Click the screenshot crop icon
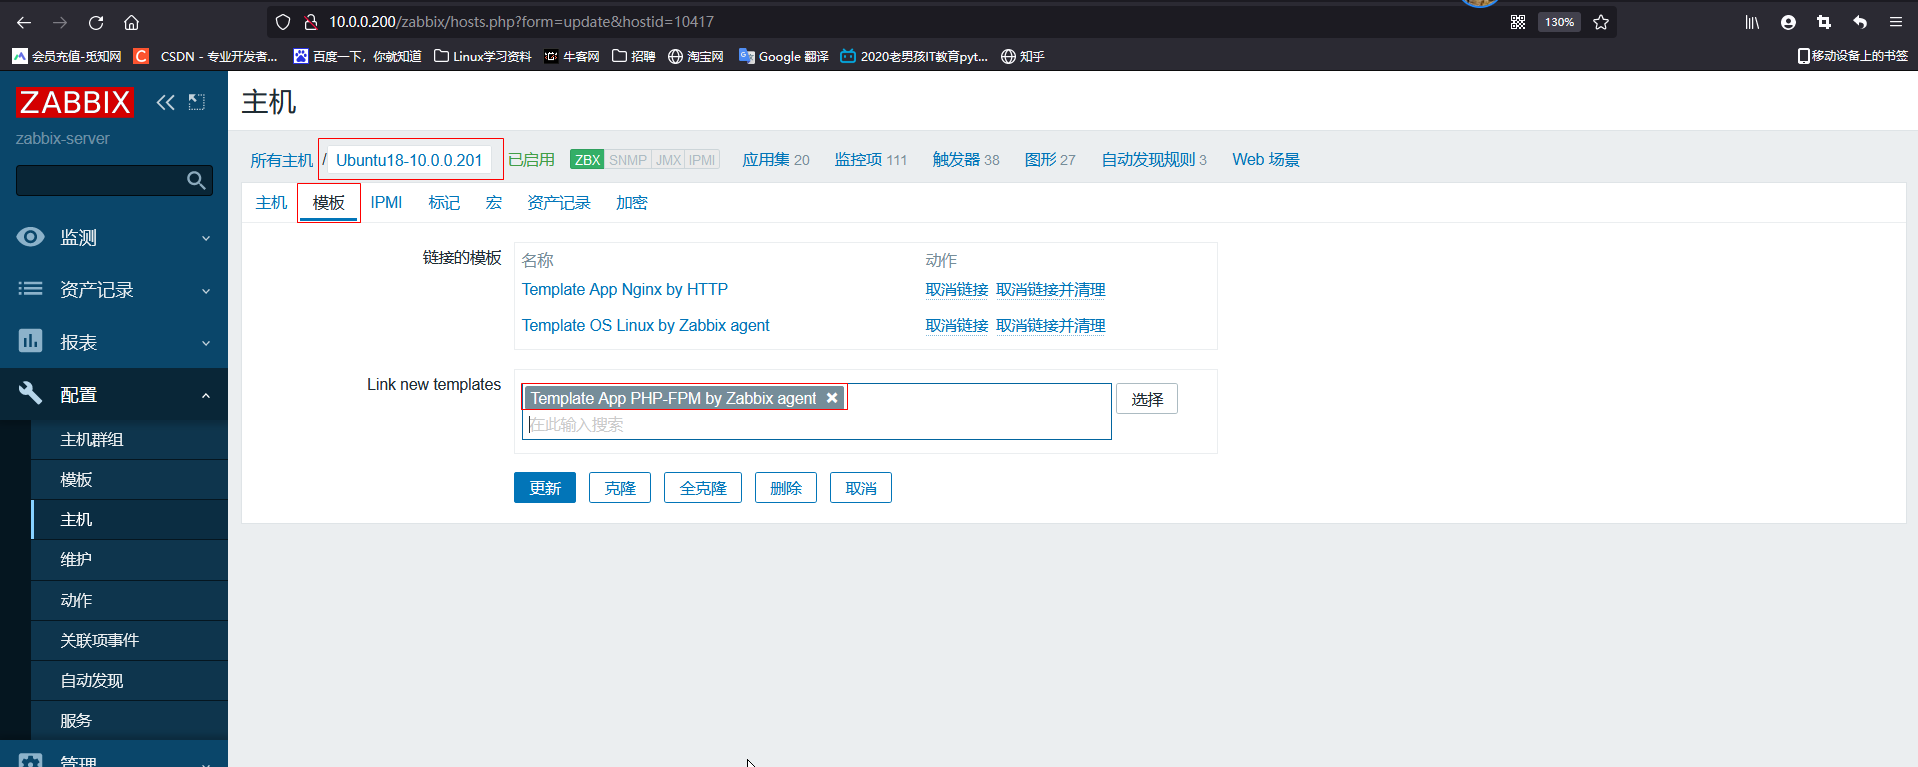This screenshot has width=1918, height=767. 1824,22
